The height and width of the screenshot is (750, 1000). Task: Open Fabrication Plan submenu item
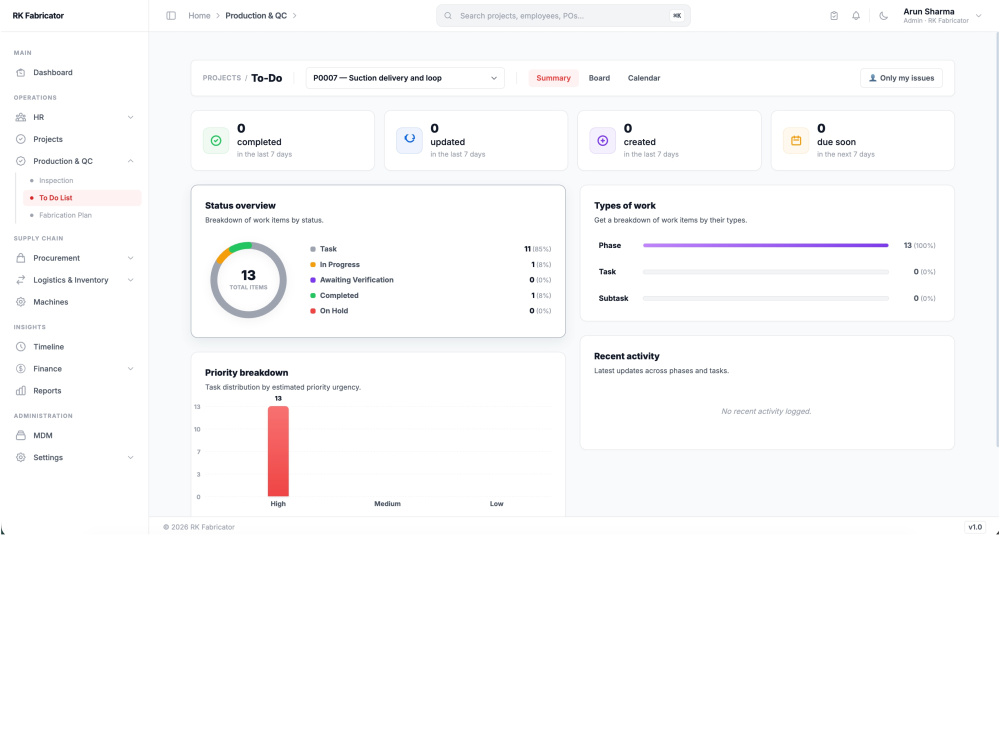pos(65,215)
